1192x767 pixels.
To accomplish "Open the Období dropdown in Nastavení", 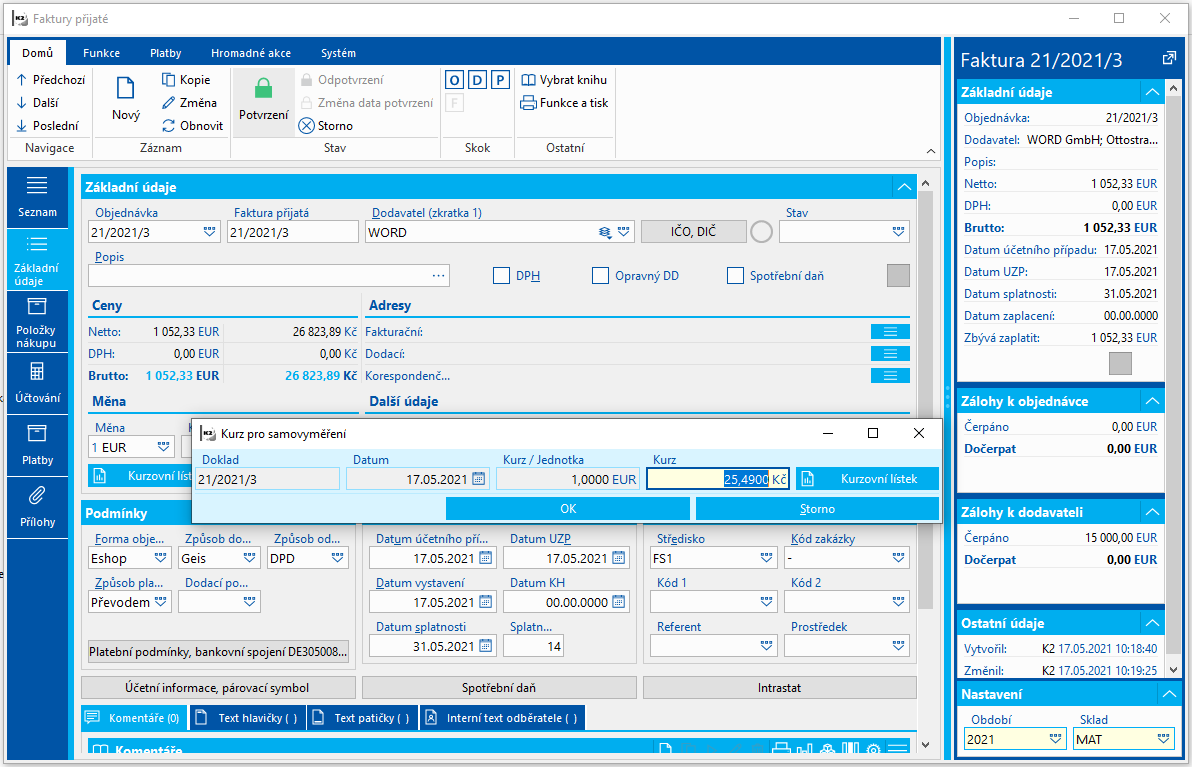I will [1056, 739].
